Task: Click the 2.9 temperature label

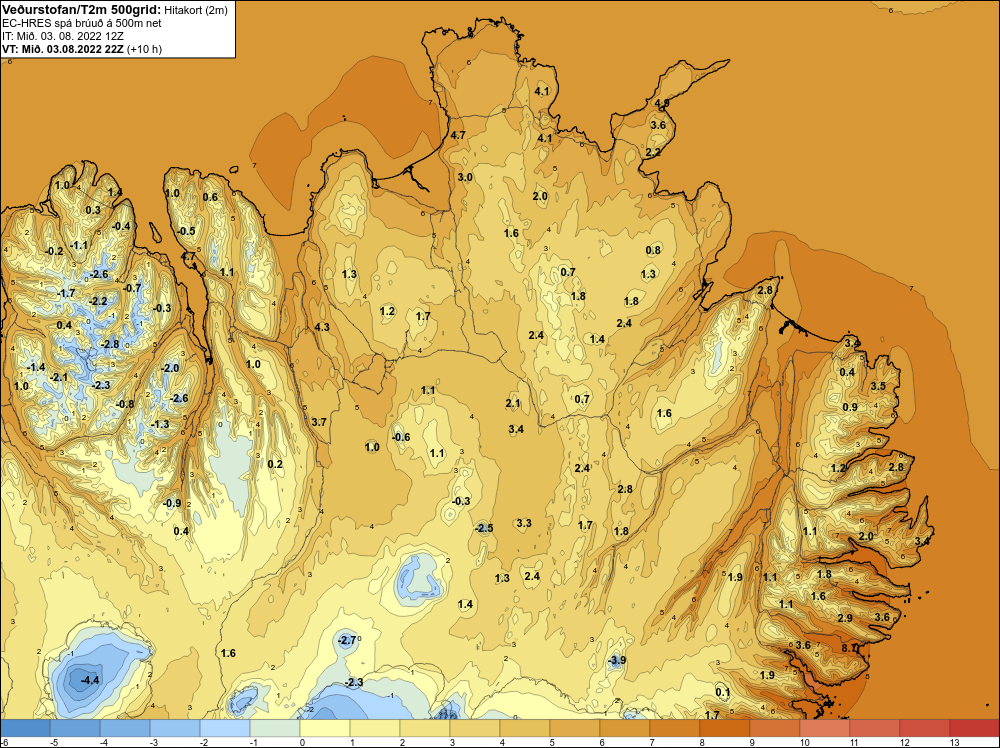Action: click(845, 618)
